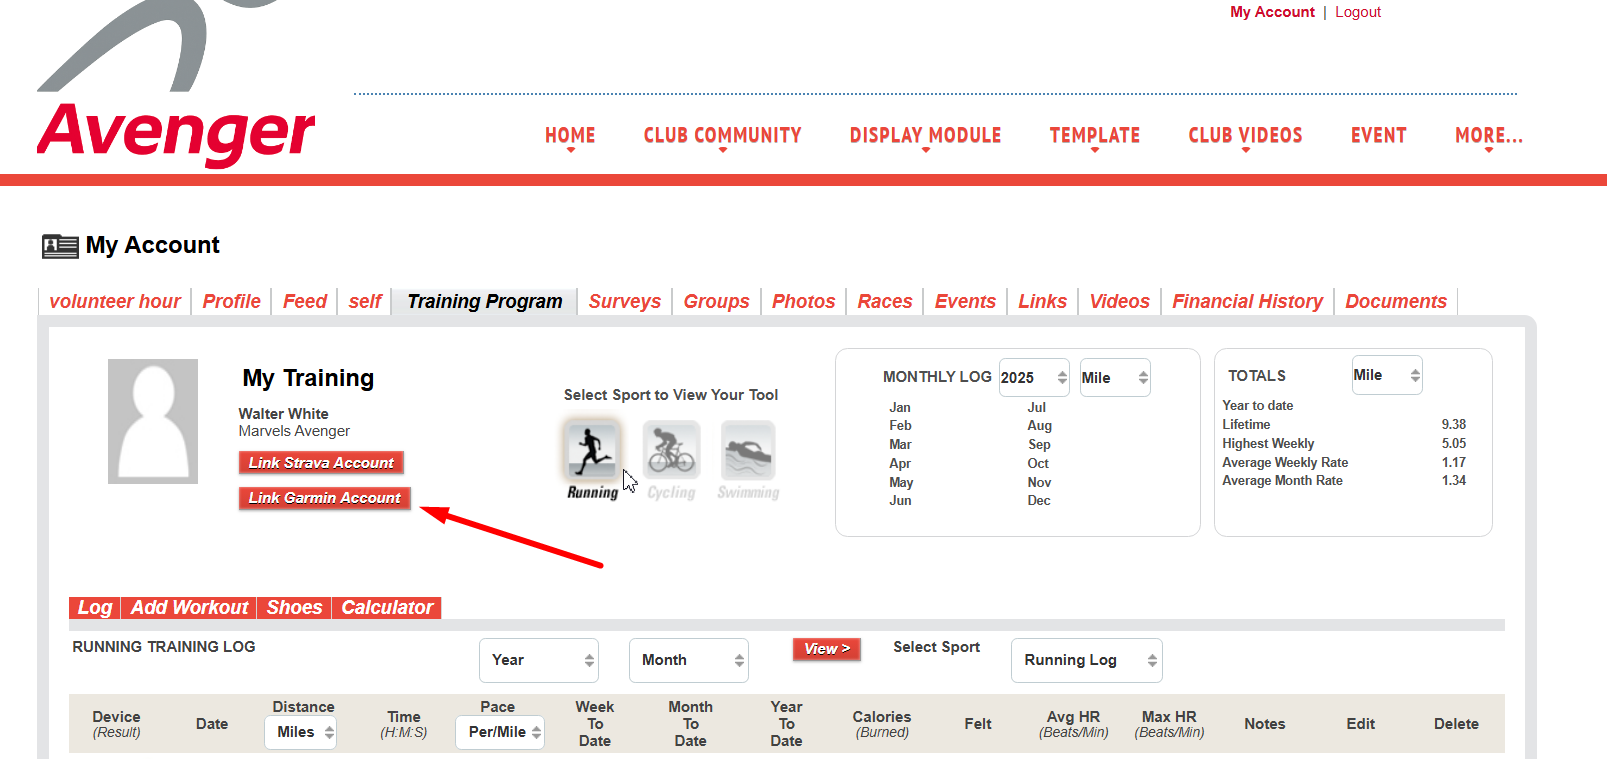Open the Shoes tab
This screenshot has width=1607, height=759.
click(294, 607)
